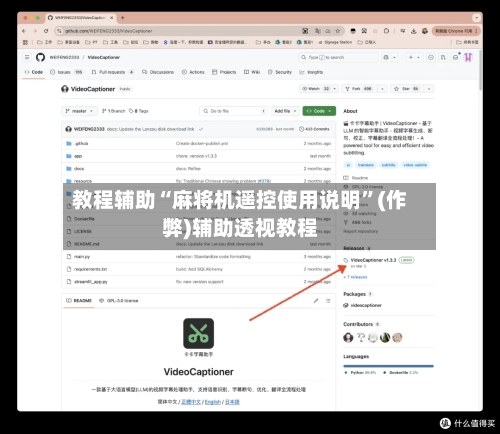Edit README with the pencil icon
500x434 pixels.
pos(316,301)
